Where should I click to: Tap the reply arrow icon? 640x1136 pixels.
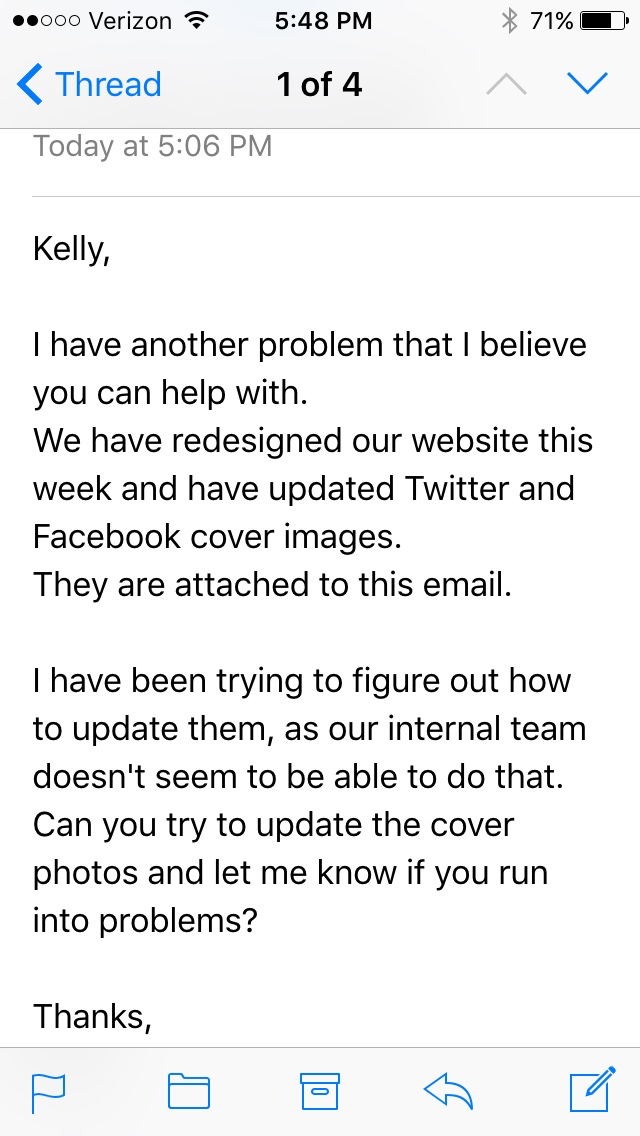pyautogui.click(x=449, y=1091)
